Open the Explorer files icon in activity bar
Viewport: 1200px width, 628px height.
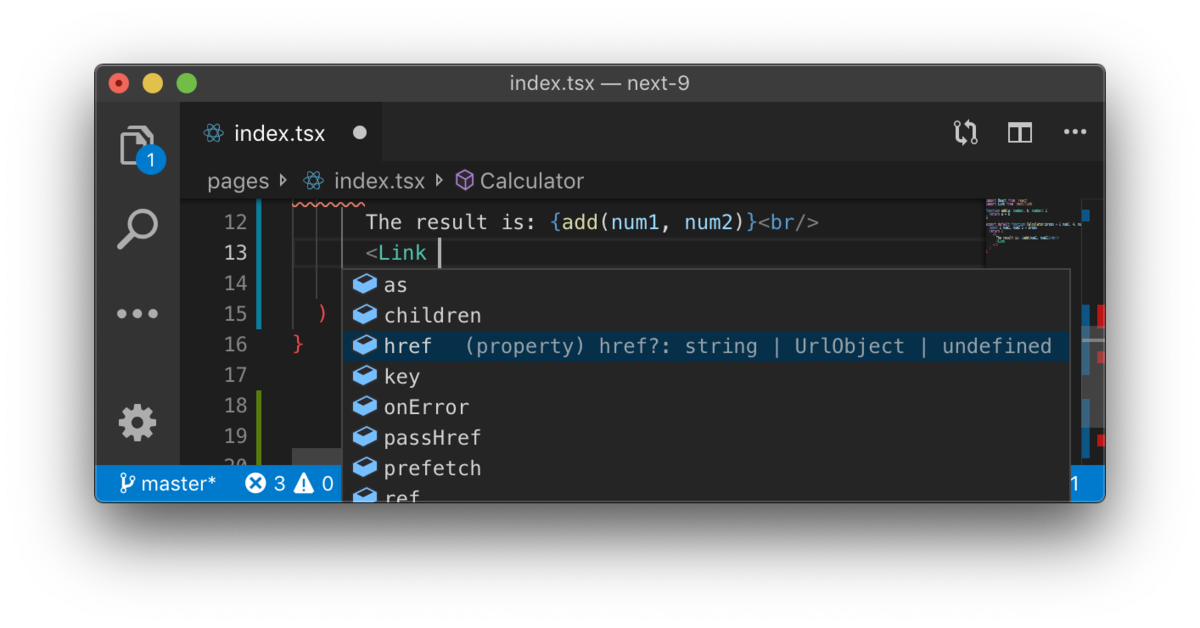[137, 146]
